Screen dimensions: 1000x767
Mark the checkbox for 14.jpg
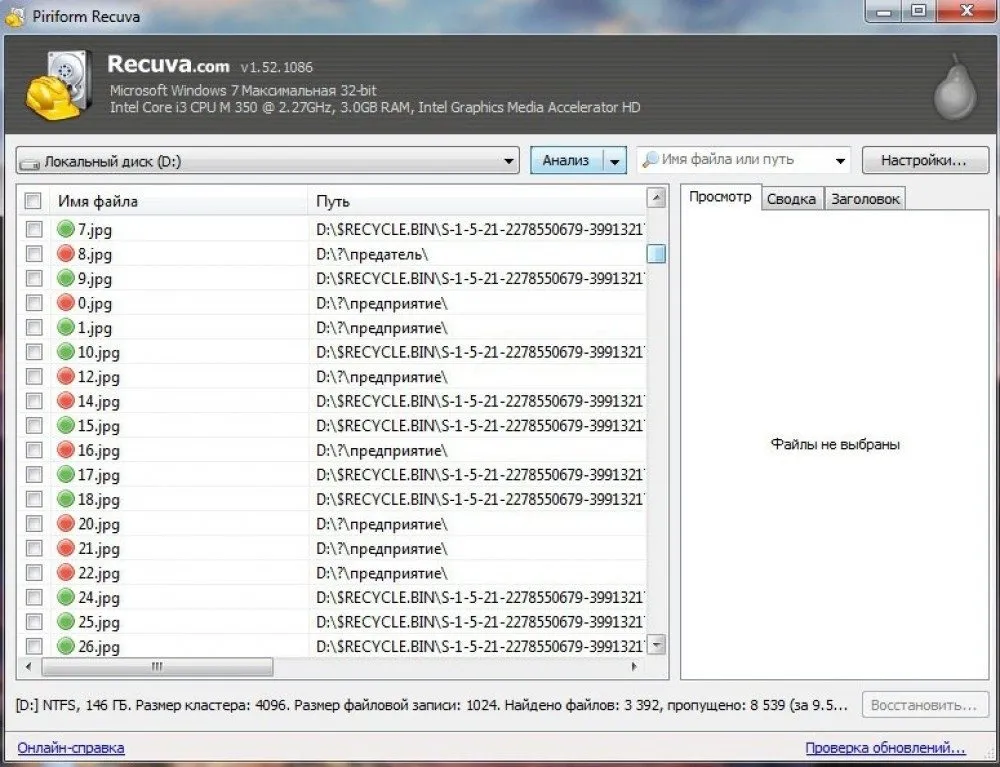tap(34, 401)
